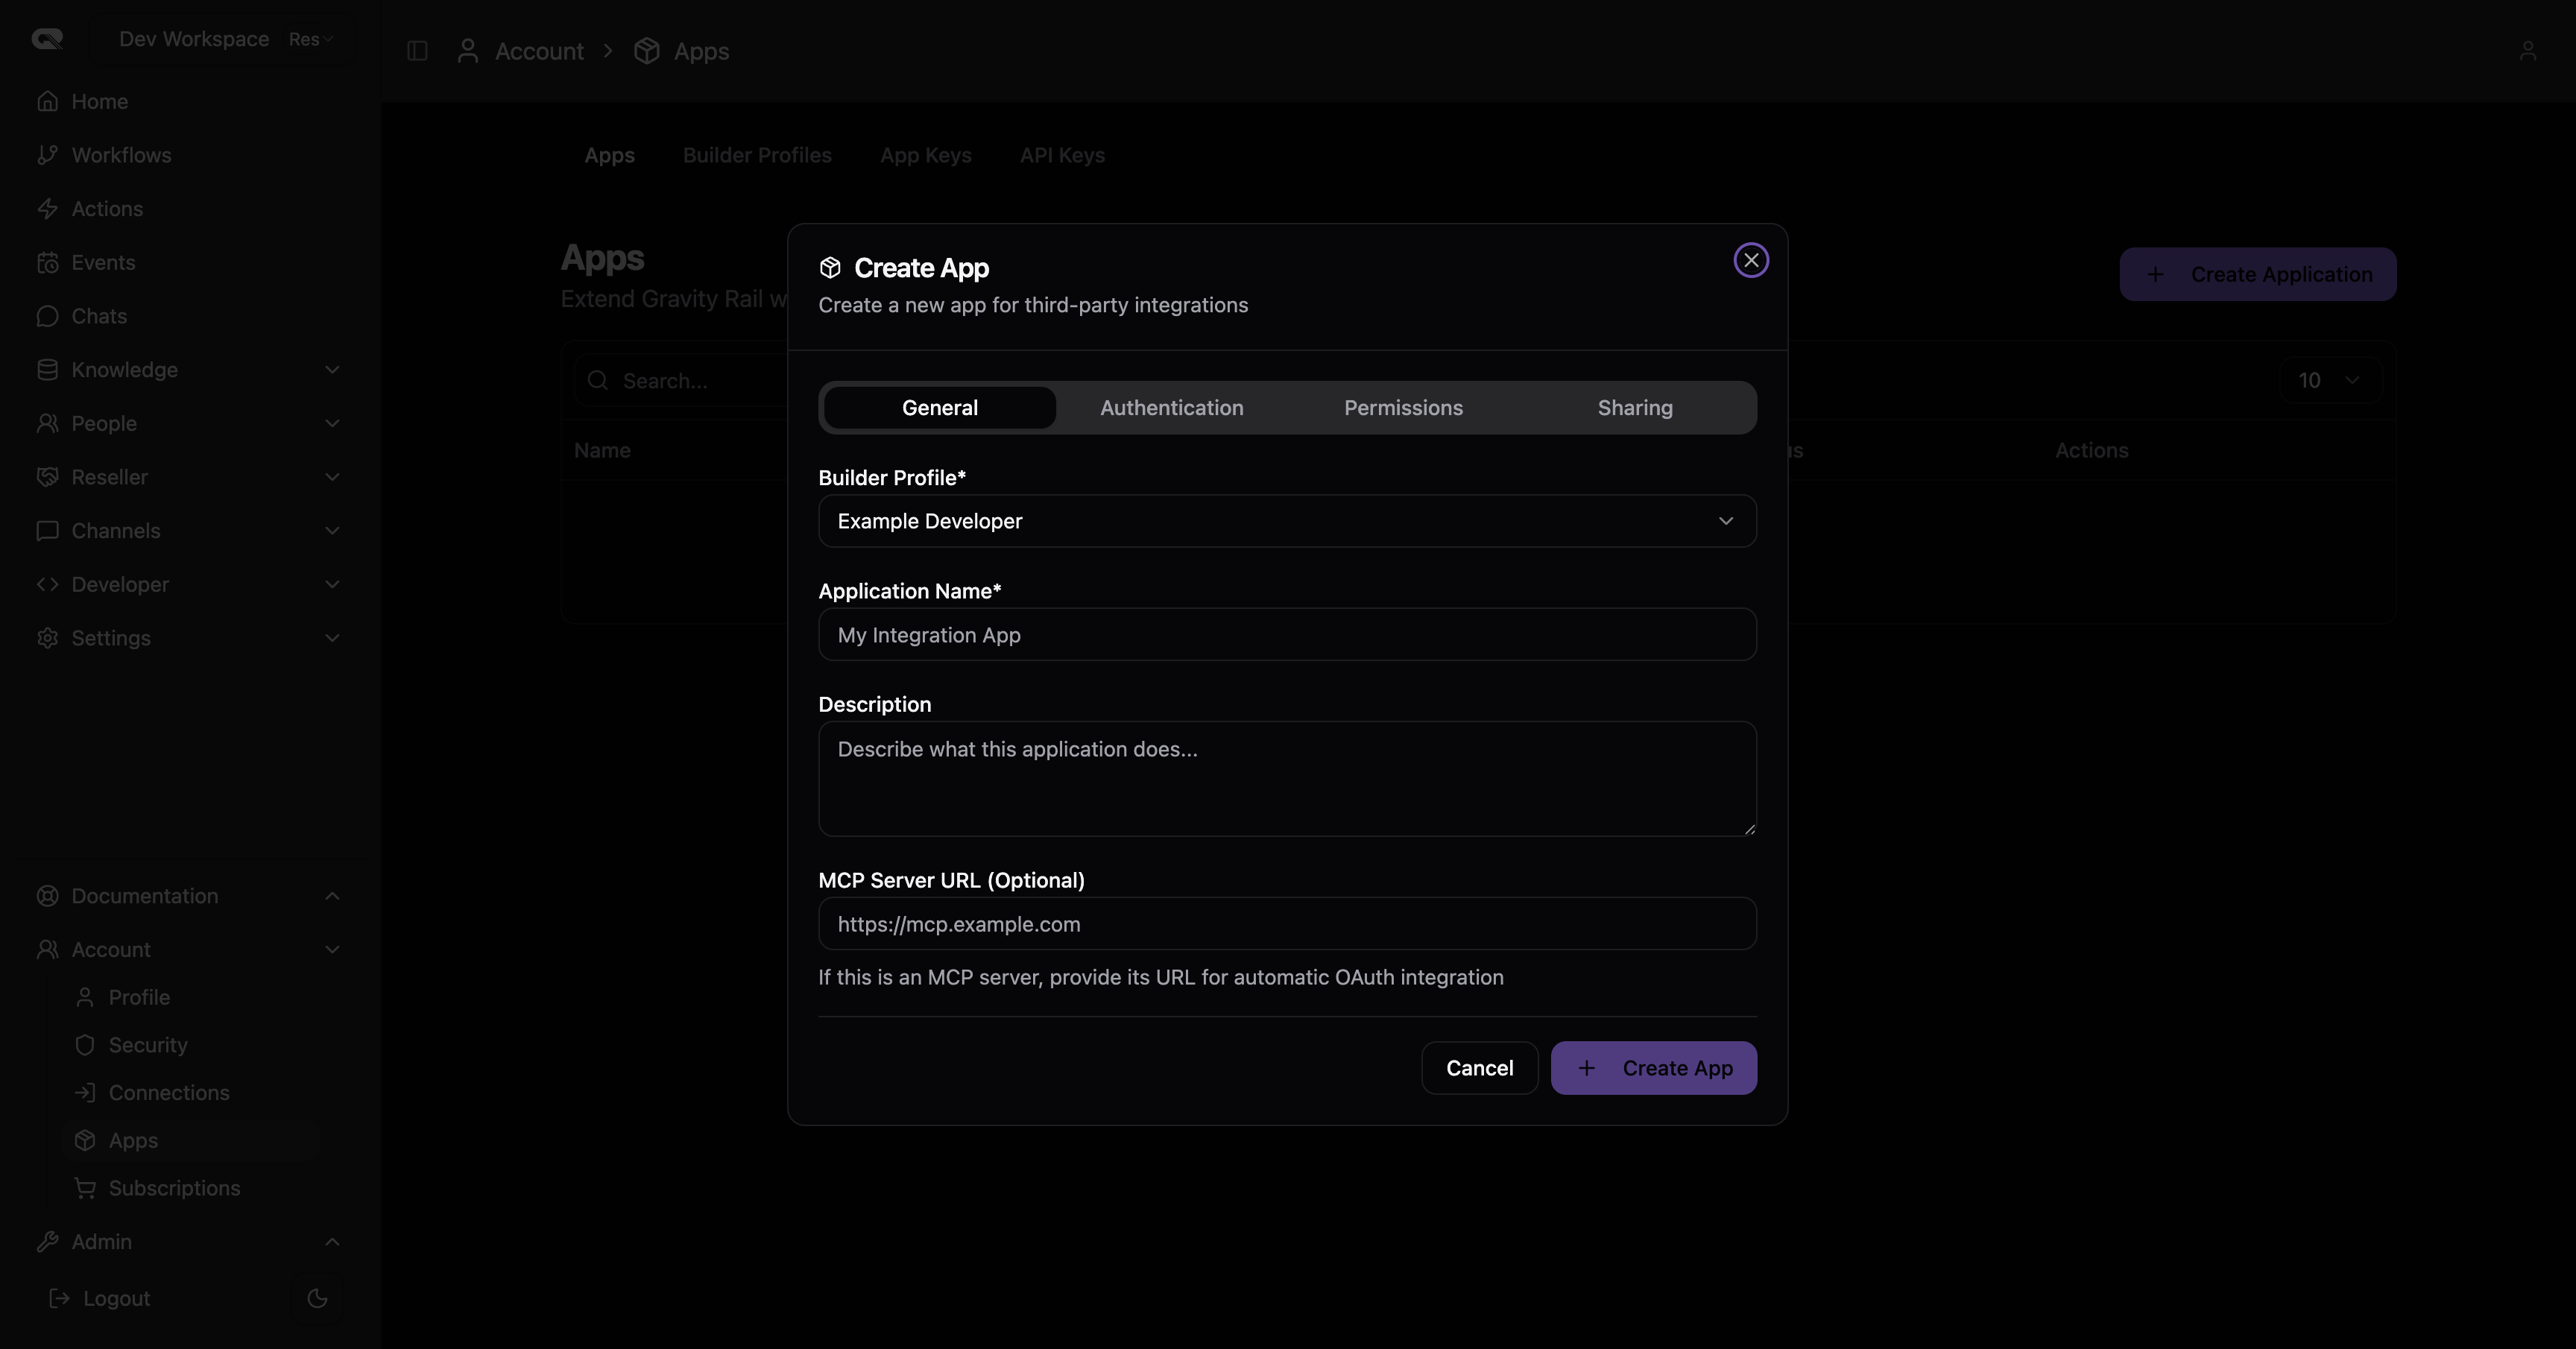Click the Gravity Rail logo icon
Image resolution: width=2576 pixels, height=1349 pixels.
[x=47, y=39]
